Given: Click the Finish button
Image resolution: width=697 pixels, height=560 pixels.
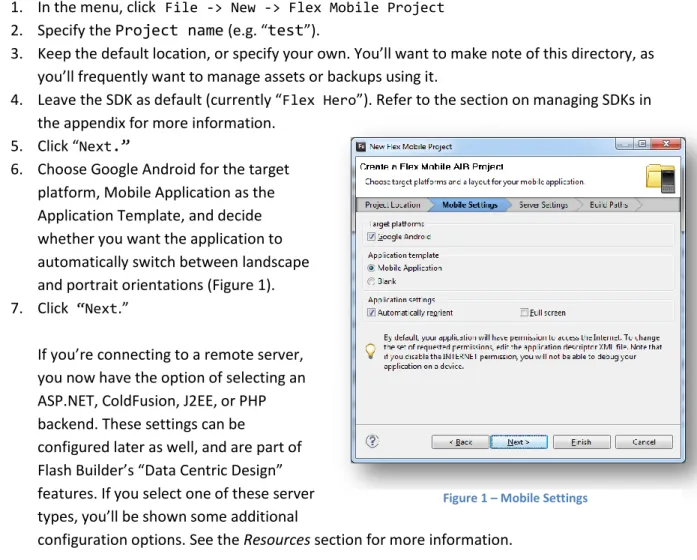Looking at the screenshot, I should 581,442.
